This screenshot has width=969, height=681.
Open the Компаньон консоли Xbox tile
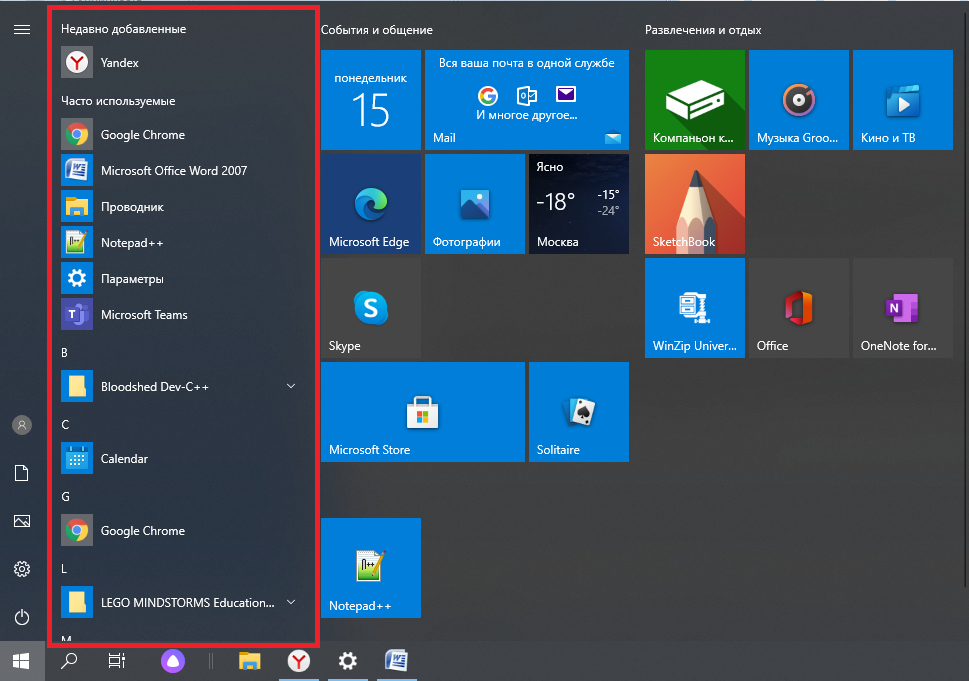click(695, 100)
